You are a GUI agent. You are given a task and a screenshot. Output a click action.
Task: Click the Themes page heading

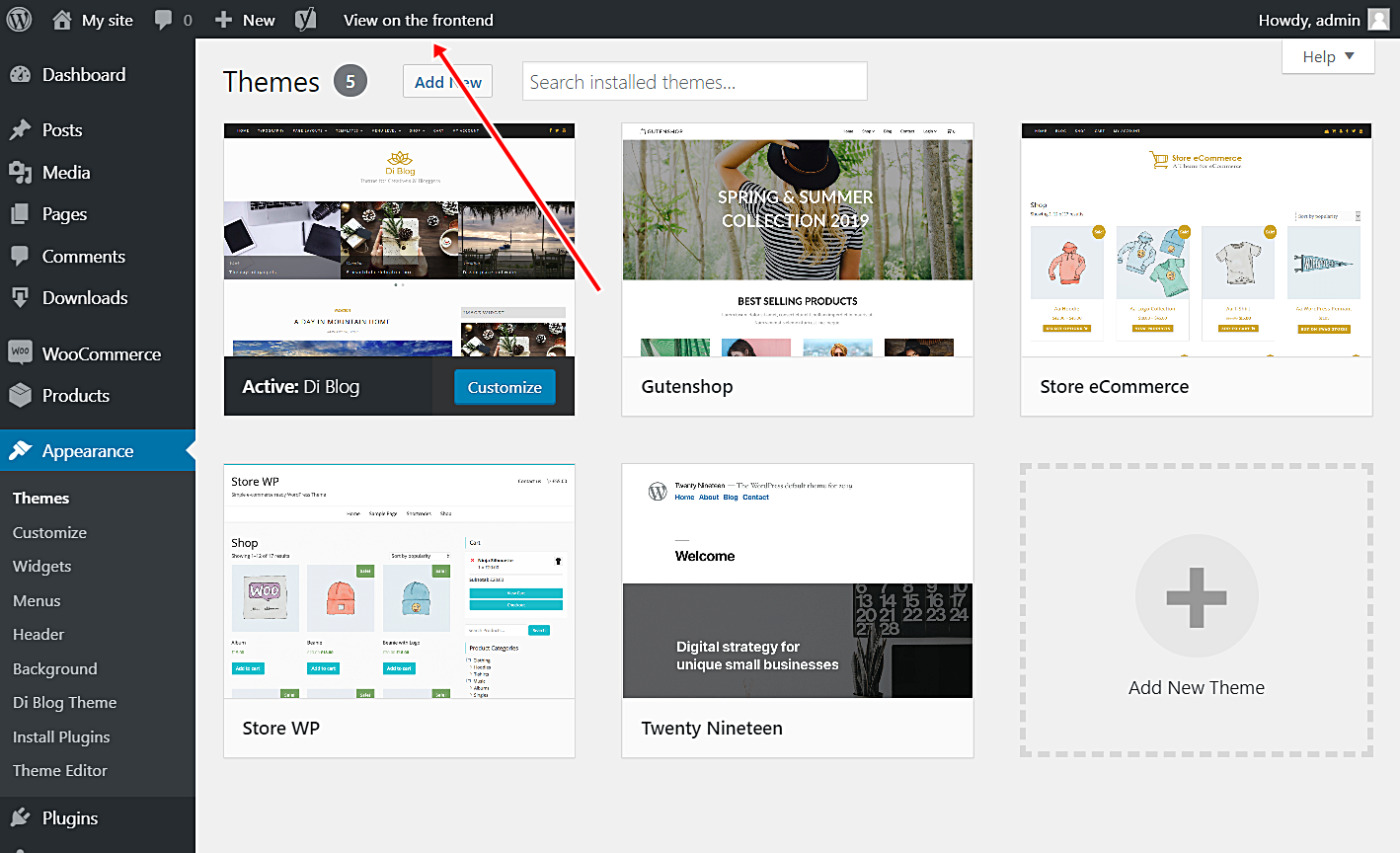click(271, 82)
